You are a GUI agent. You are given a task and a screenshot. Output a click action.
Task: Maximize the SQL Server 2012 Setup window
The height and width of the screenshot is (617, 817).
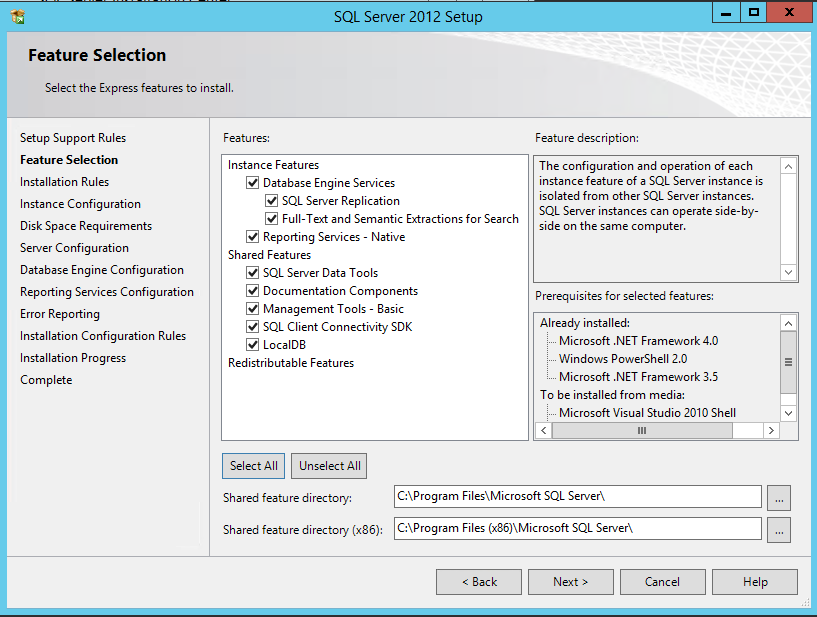pyautogui.click(x=753, y=13)
